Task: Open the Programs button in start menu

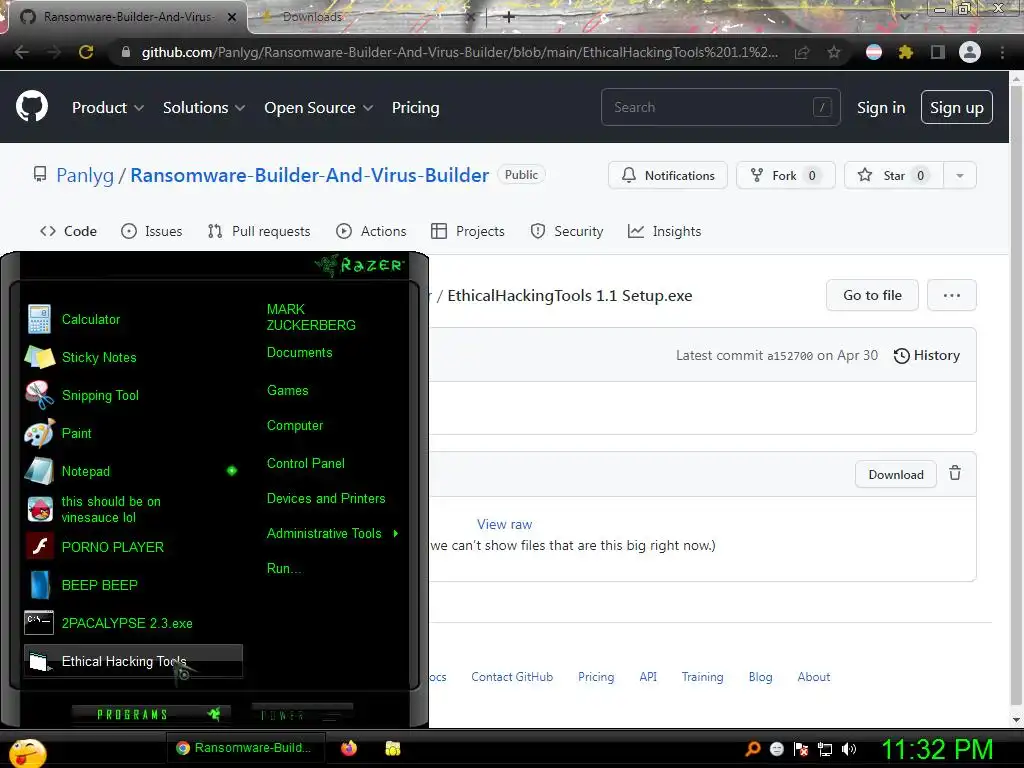Action: coord(150,714)
